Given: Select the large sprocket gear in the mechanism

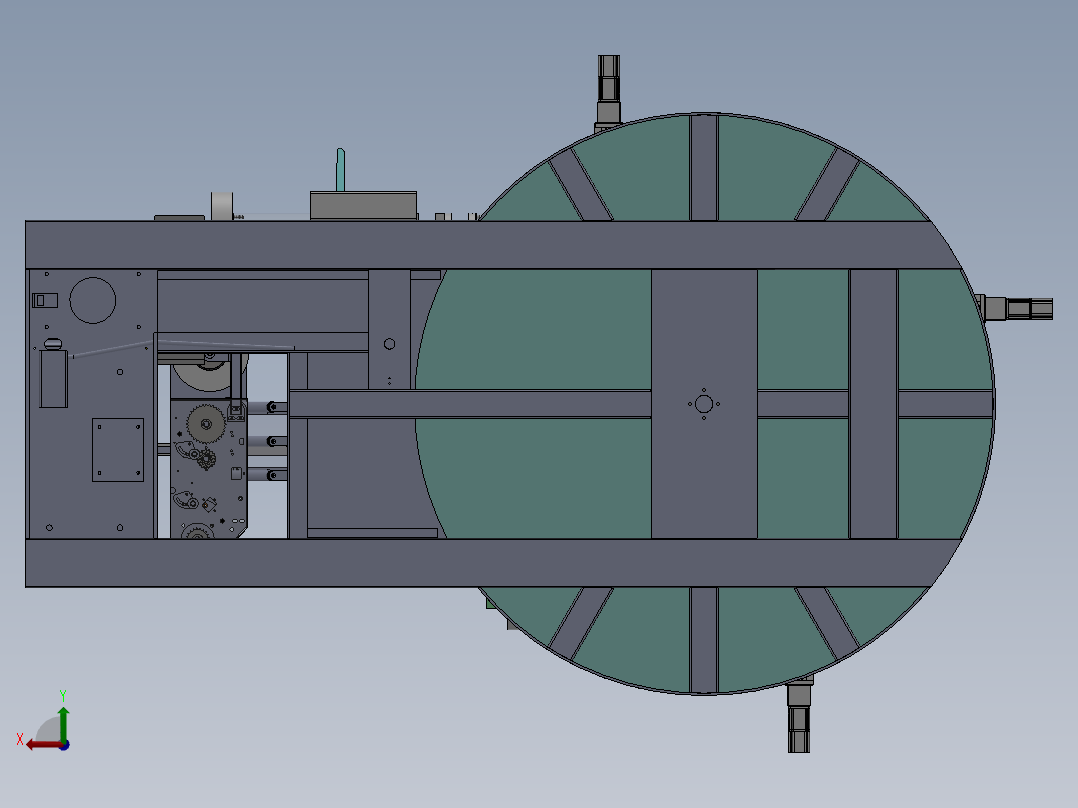Looking at the screenshot, I should click(206, 424).
